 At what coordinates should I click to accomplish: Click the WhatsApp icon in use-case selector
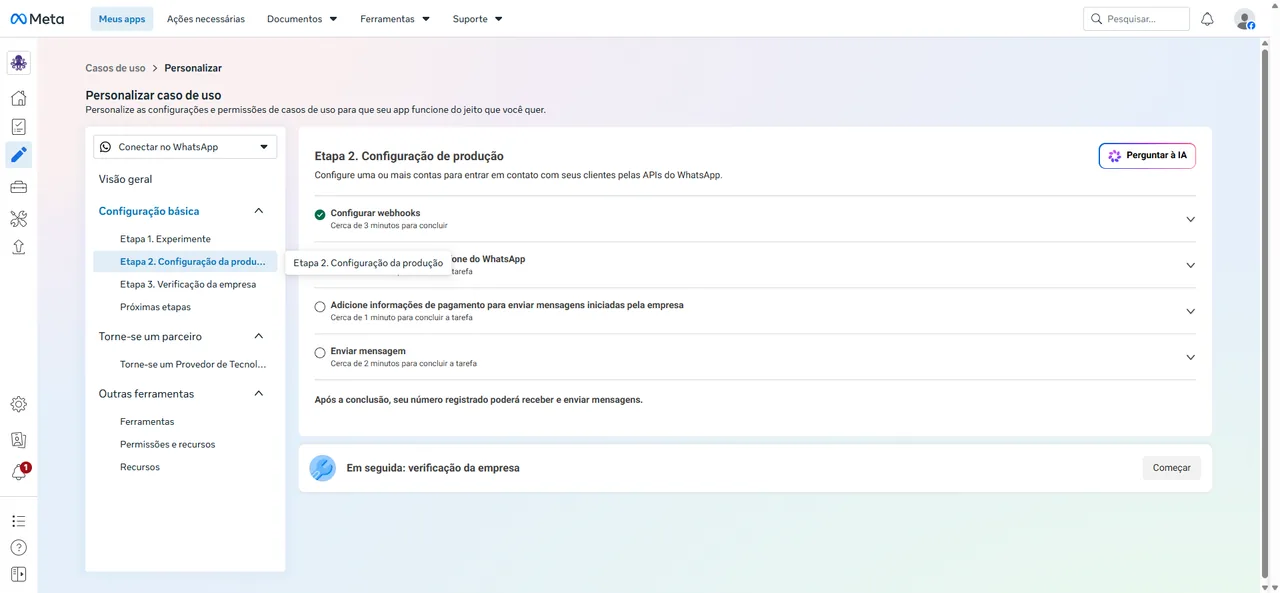click(106, 147)
